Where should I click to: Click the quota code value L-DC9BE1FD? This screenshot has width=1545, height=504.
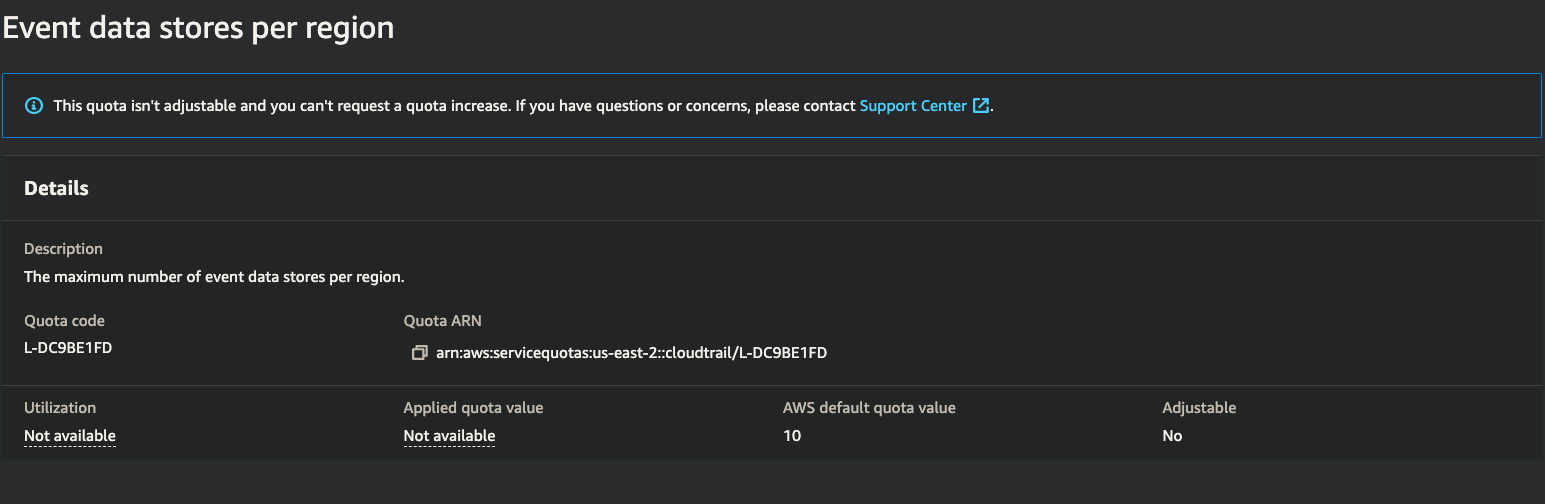coord(68,348)
